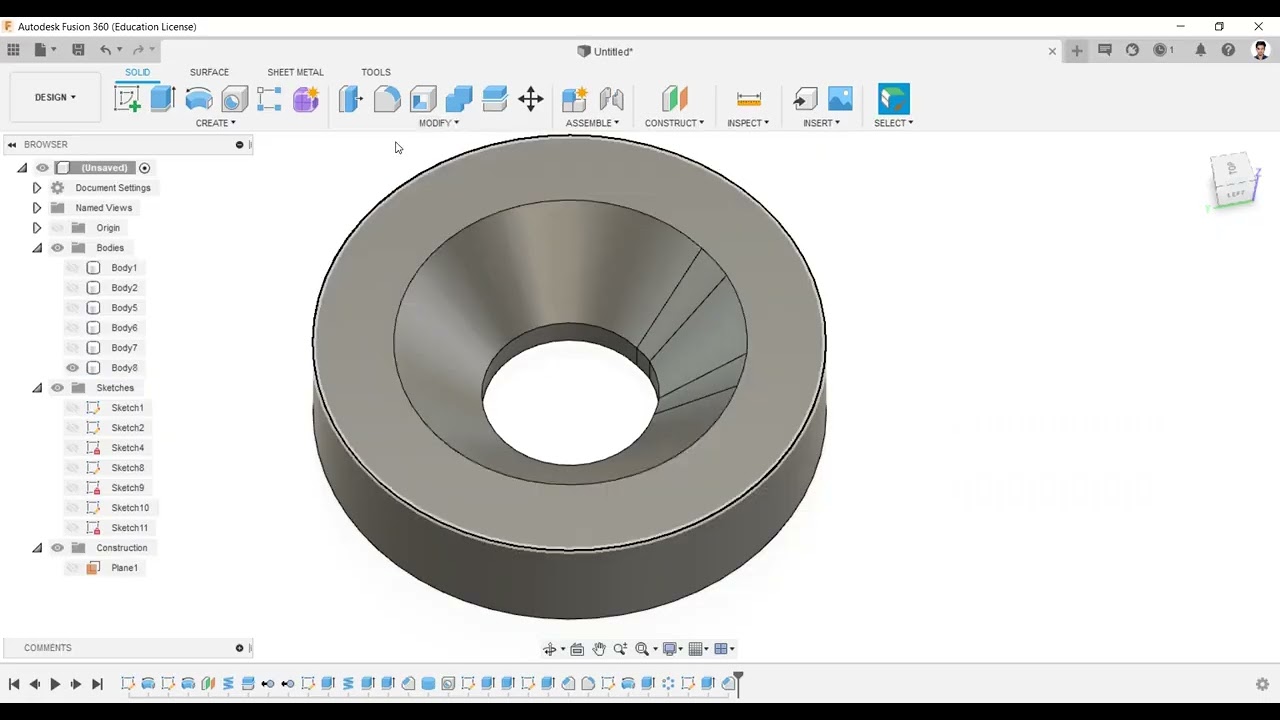The height and width of the screenshot is (720, 1280).
Task: Switch to the SURFACE tab
Action: 209,72
